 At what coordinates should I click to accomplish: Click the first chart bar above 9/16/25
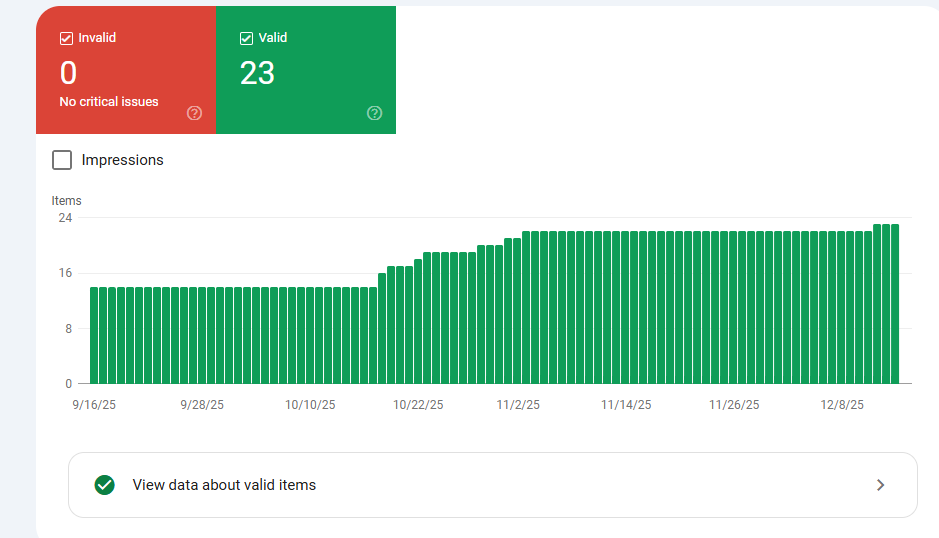click(x=94, y=335)
